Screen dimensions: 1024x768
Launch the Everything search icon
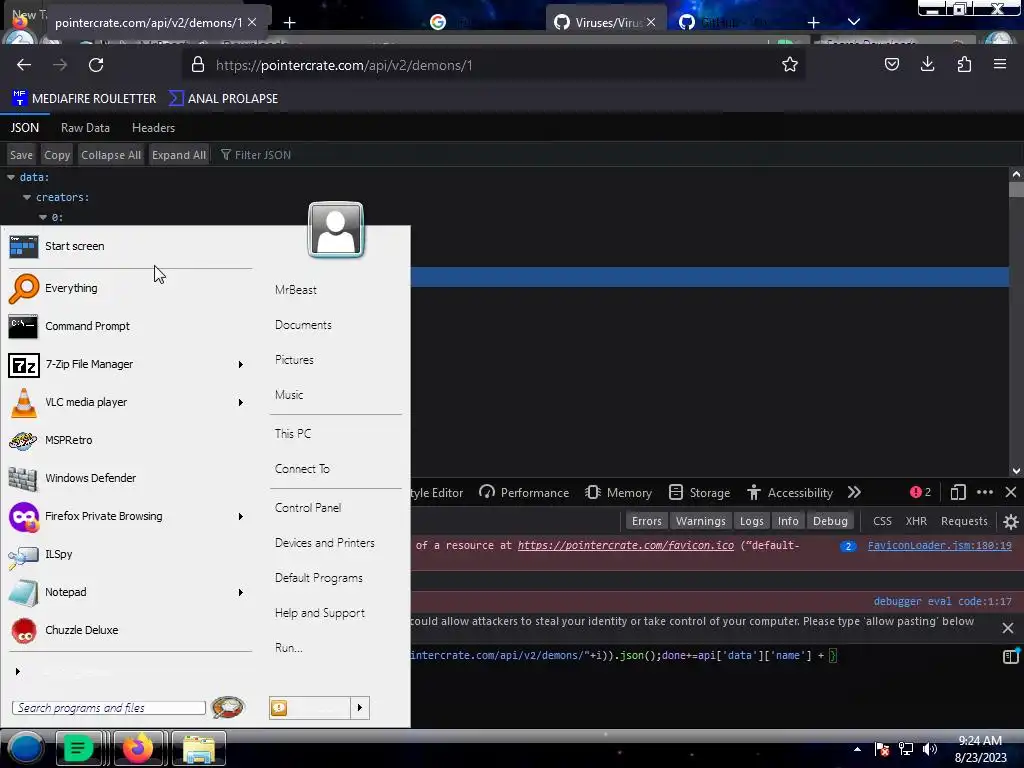tap(24, 288)
